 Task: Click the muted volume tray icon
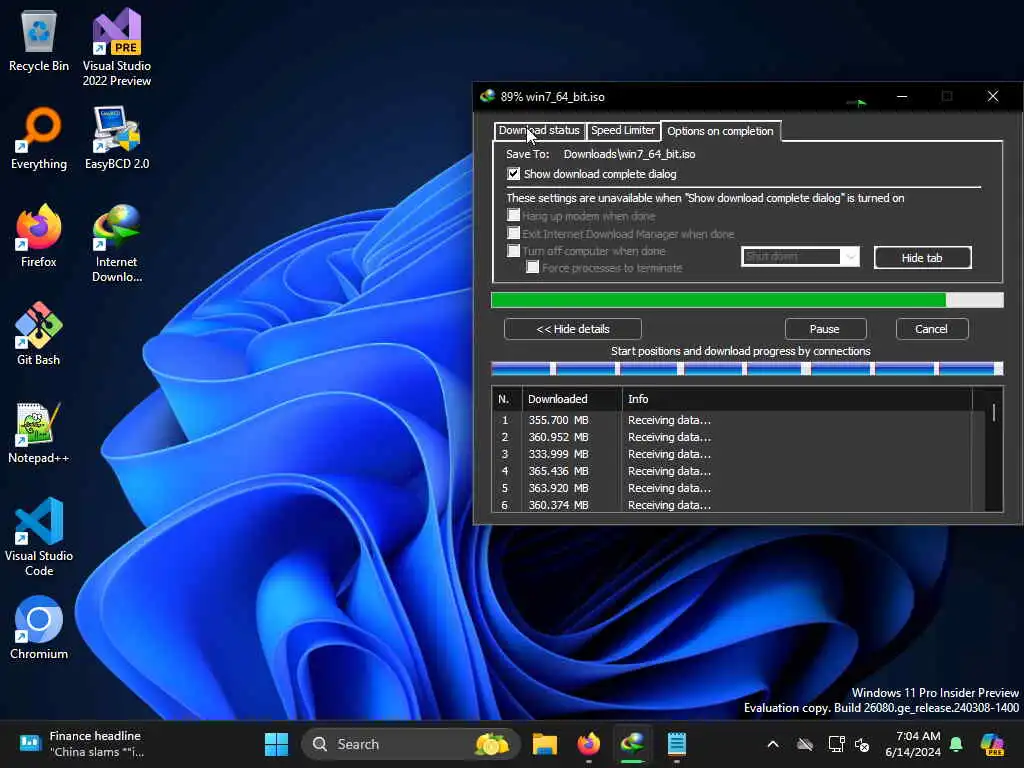pos(862,744)
